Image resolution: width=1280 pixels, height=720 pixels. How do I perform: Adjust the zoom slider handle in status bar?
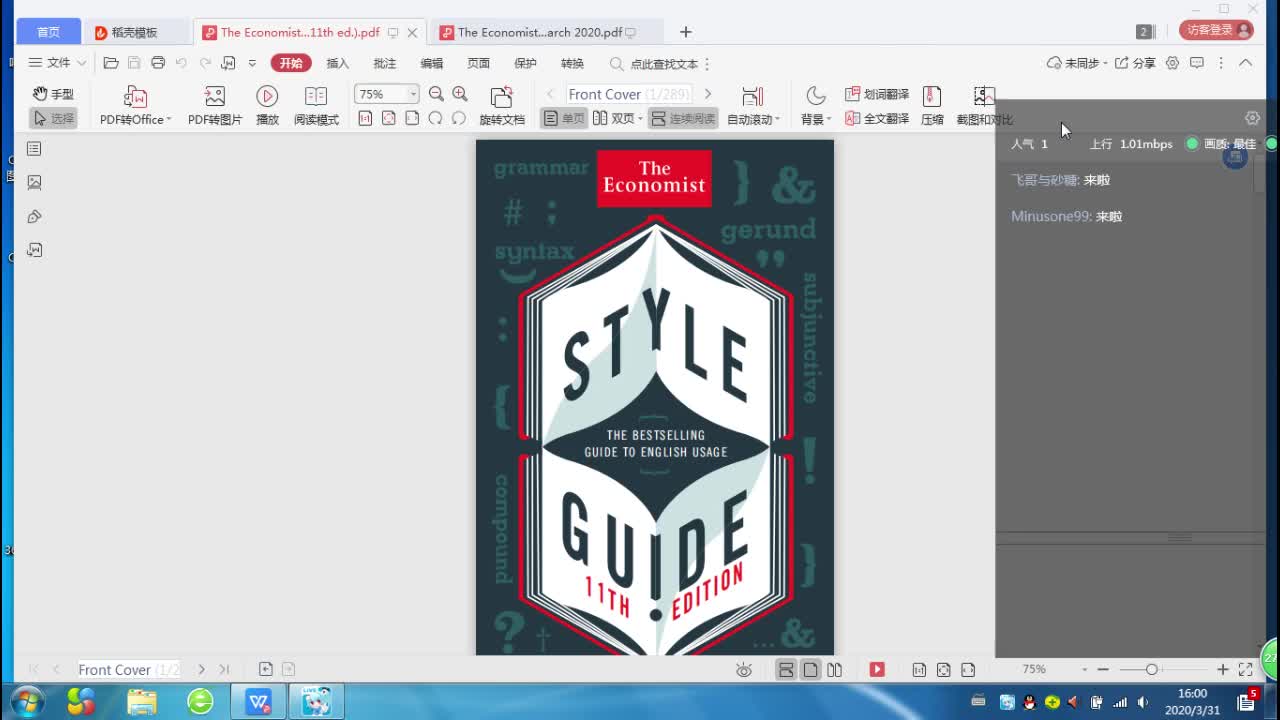click(1151, 669)
